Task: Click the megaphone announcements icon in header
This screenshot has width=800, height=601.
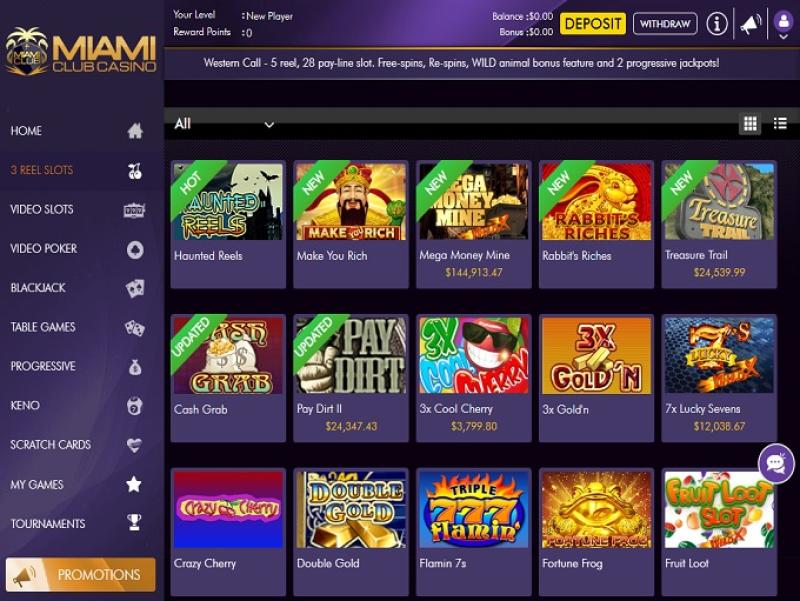Action: coord(751,24)
